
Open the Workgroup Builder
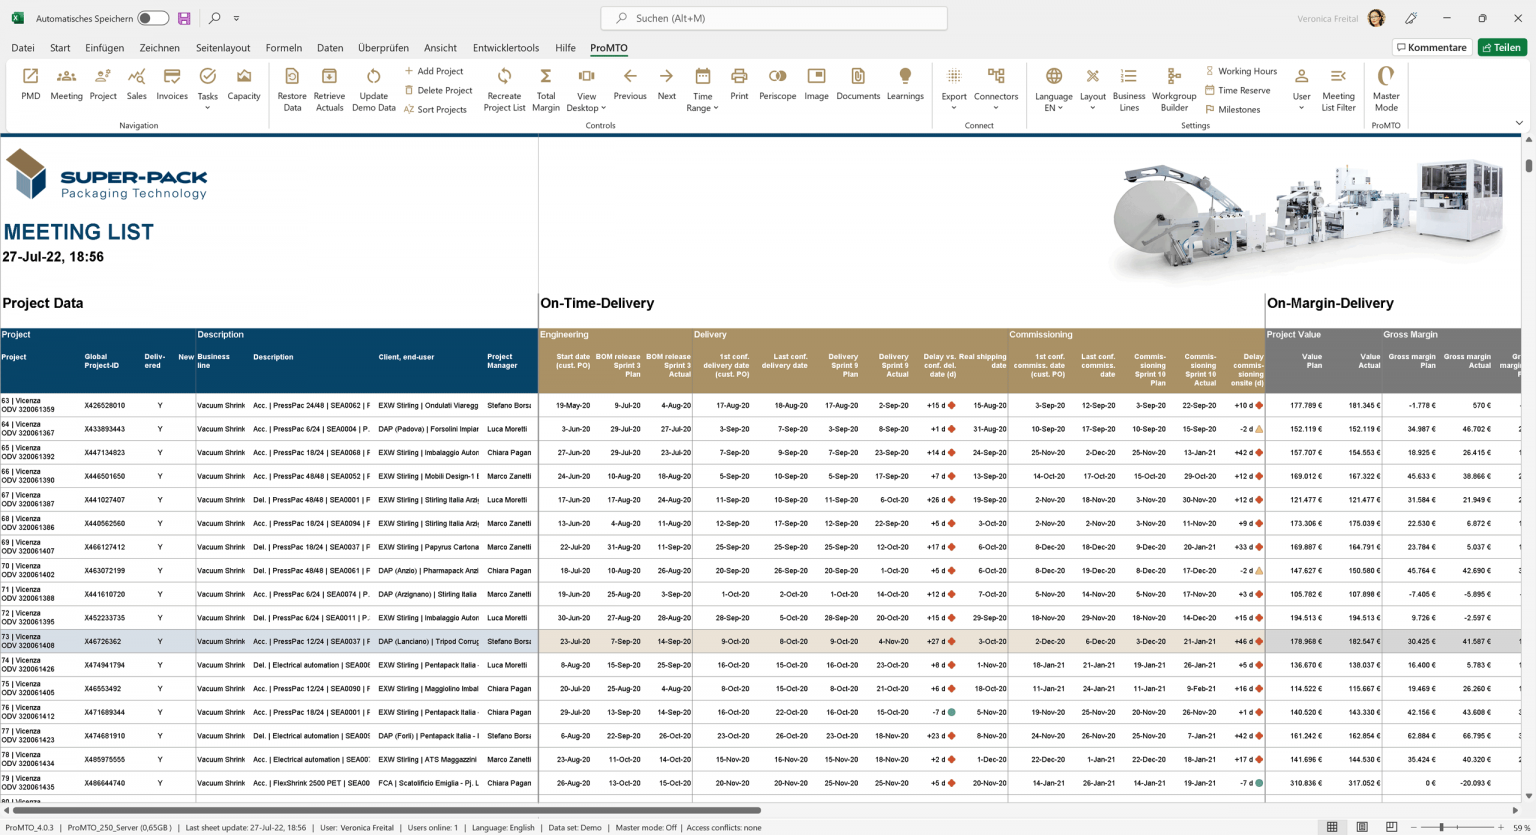1173,85
